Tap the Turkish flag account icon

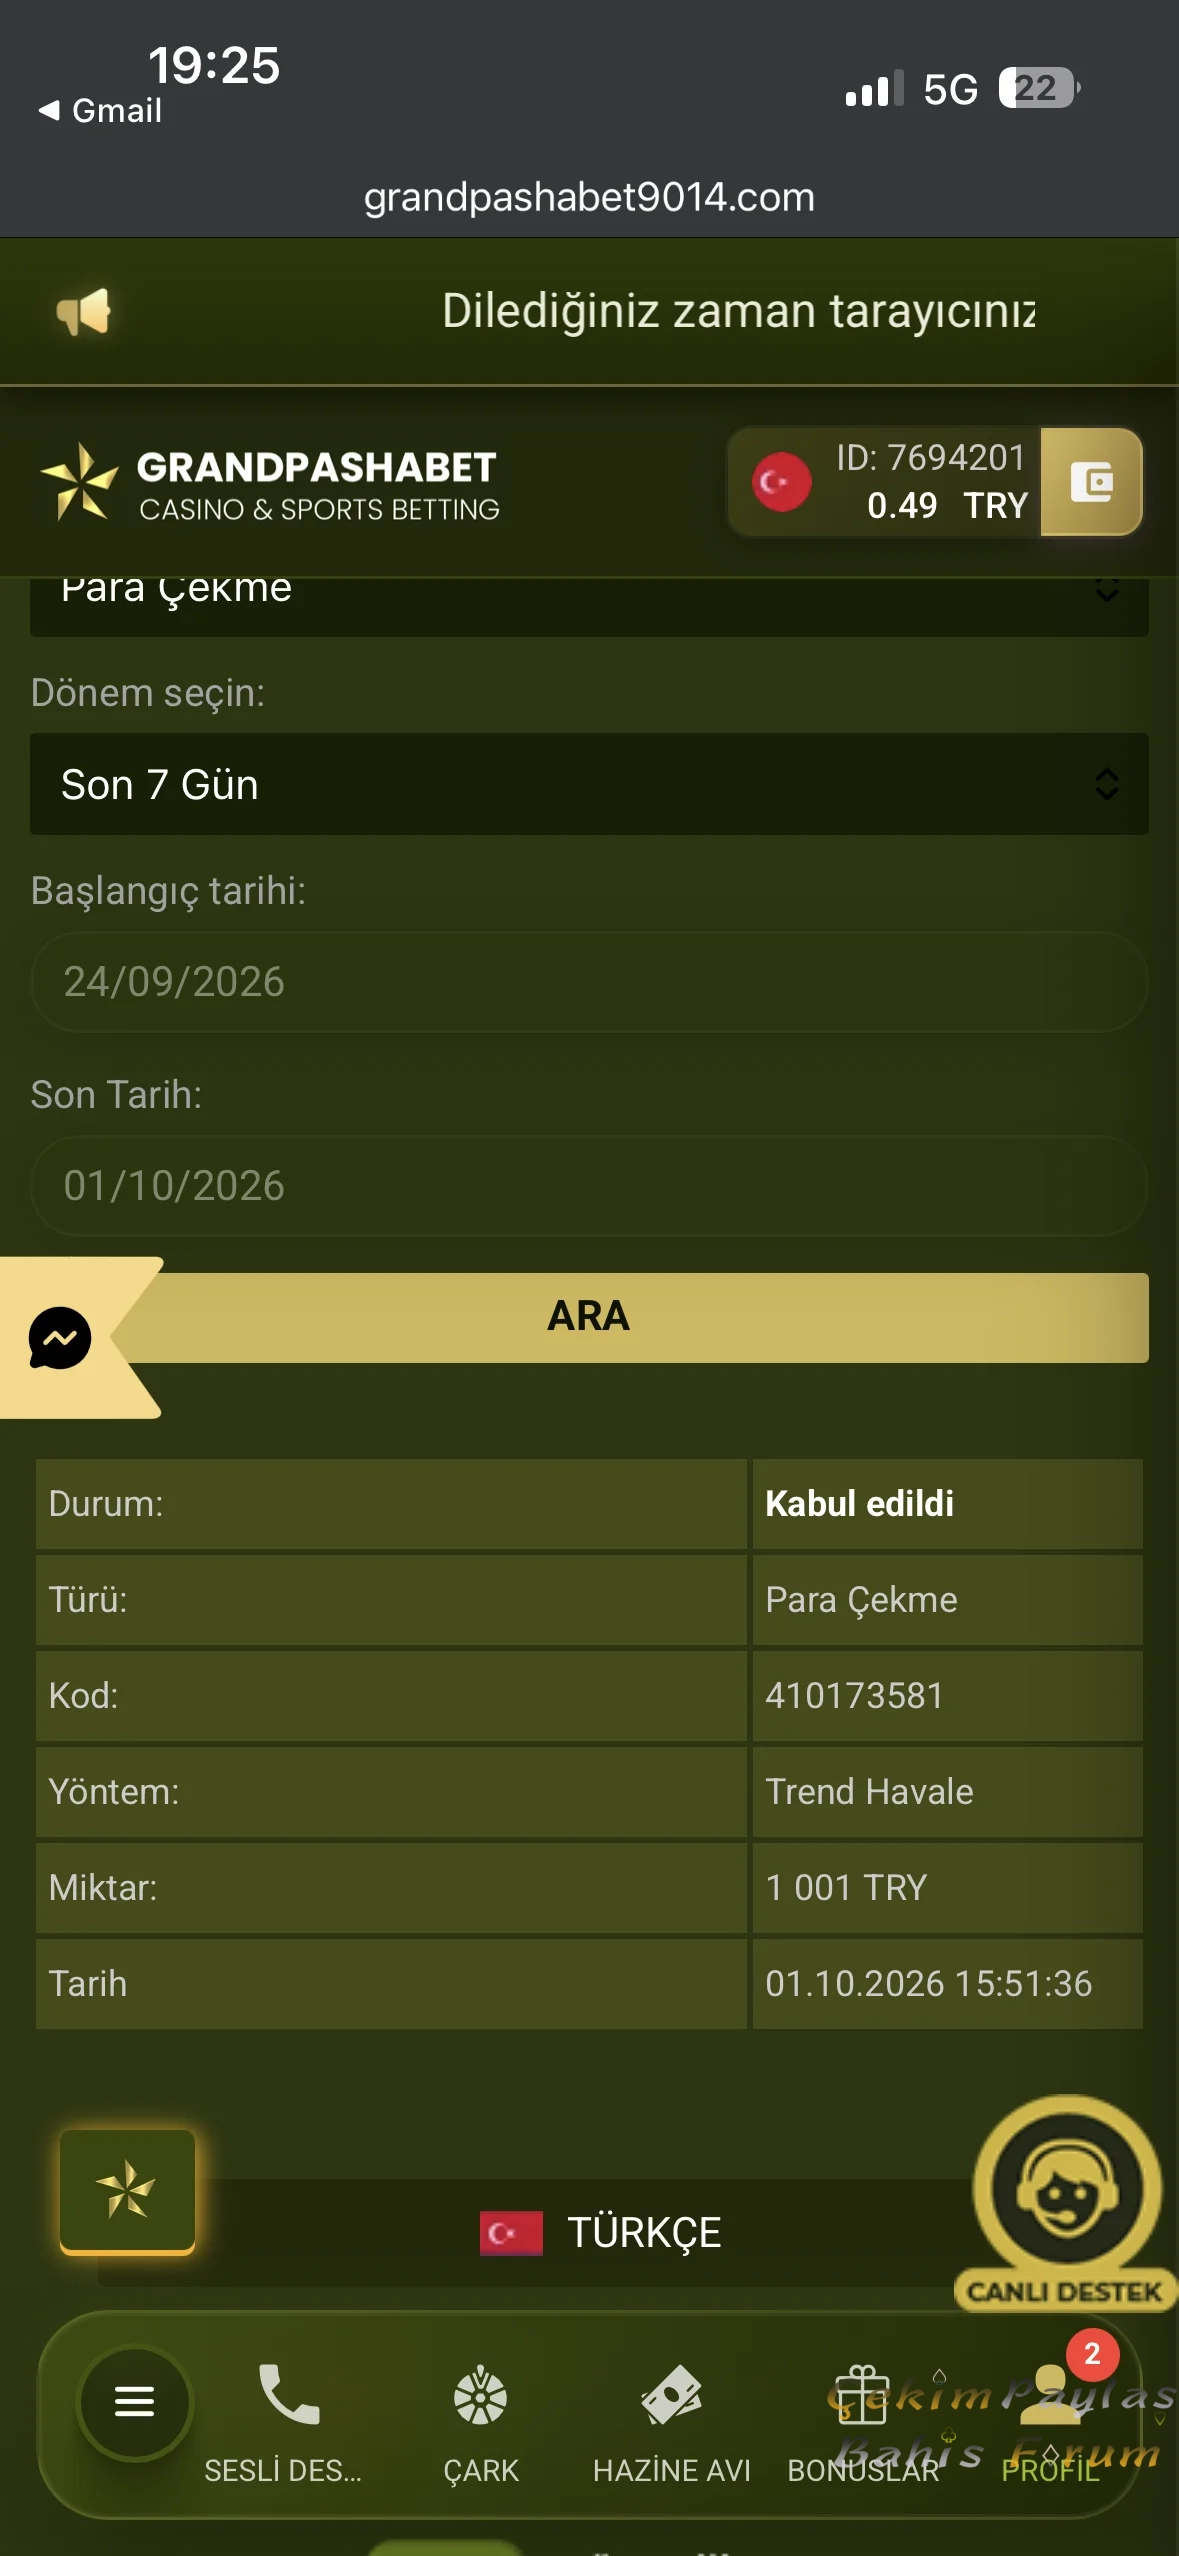[x=781, y=482]
